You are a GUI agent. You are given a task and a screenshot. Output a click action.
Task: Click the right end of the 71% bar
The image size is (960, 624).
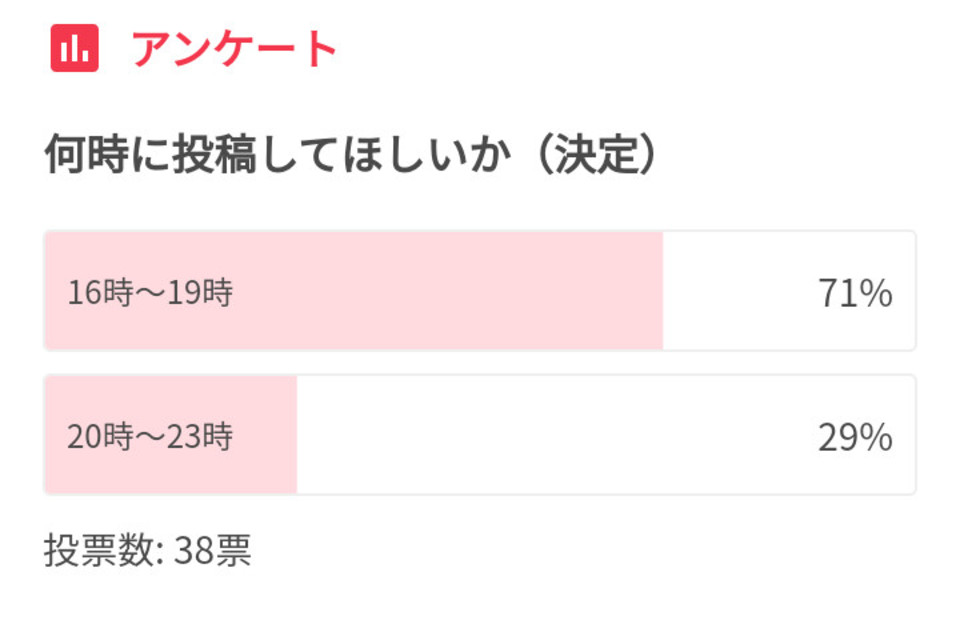pyautogui.click(x=658, y=291)
